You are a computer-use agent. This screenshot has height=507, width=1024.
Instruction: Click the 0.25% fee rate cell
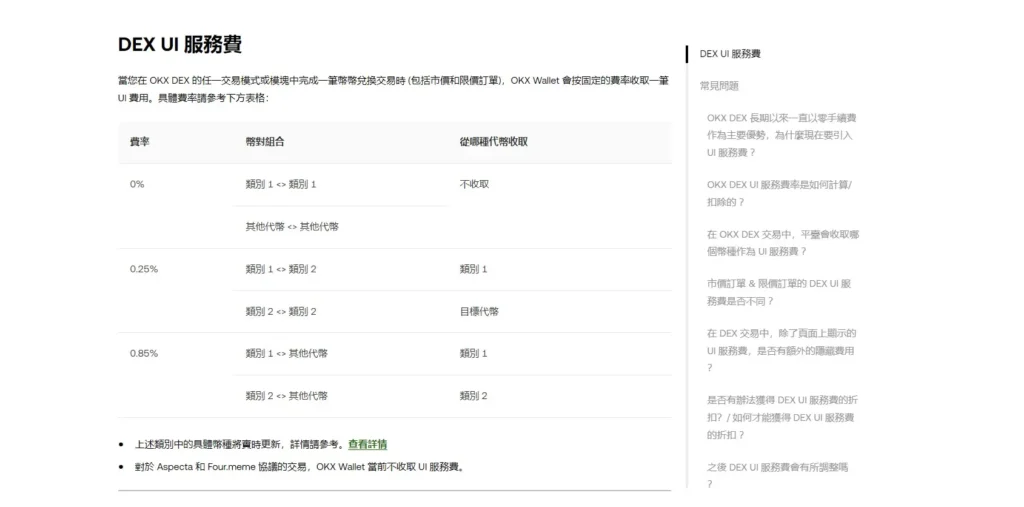[x=144, y=269]
